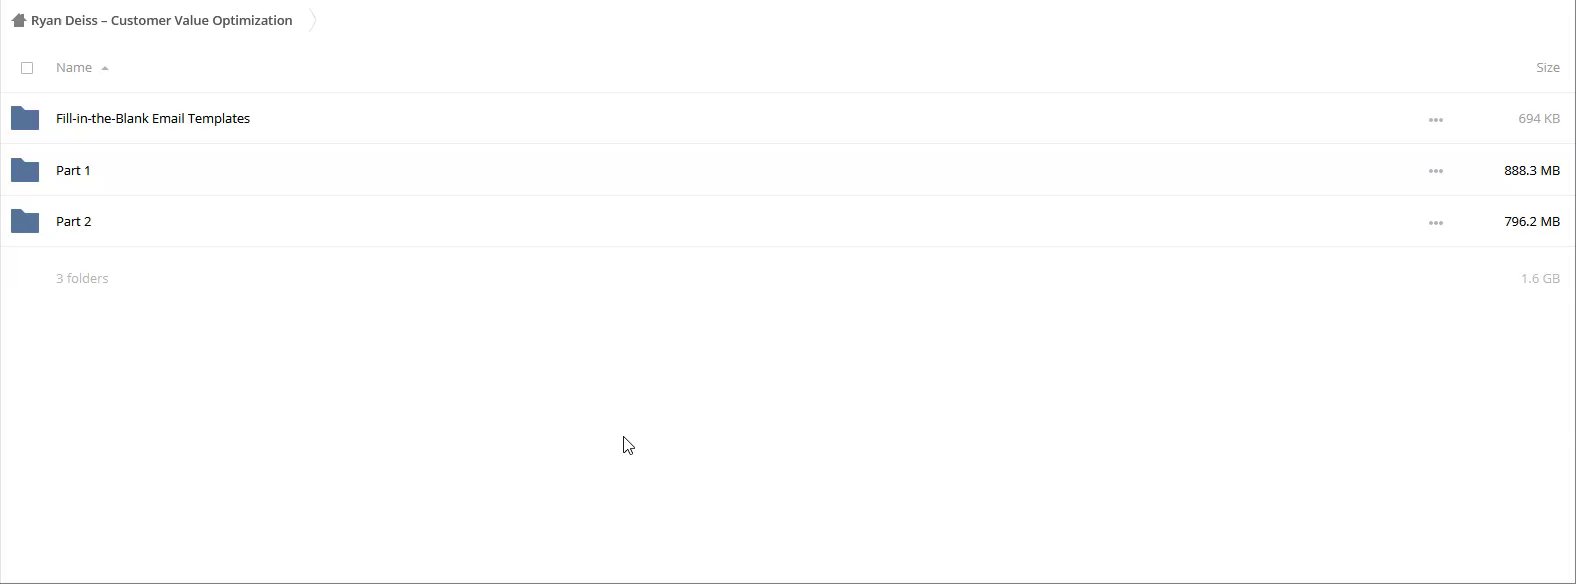Click the 694 KB size value
Viewport: 1576px width, 584px height.
(x=1538, y=118)
